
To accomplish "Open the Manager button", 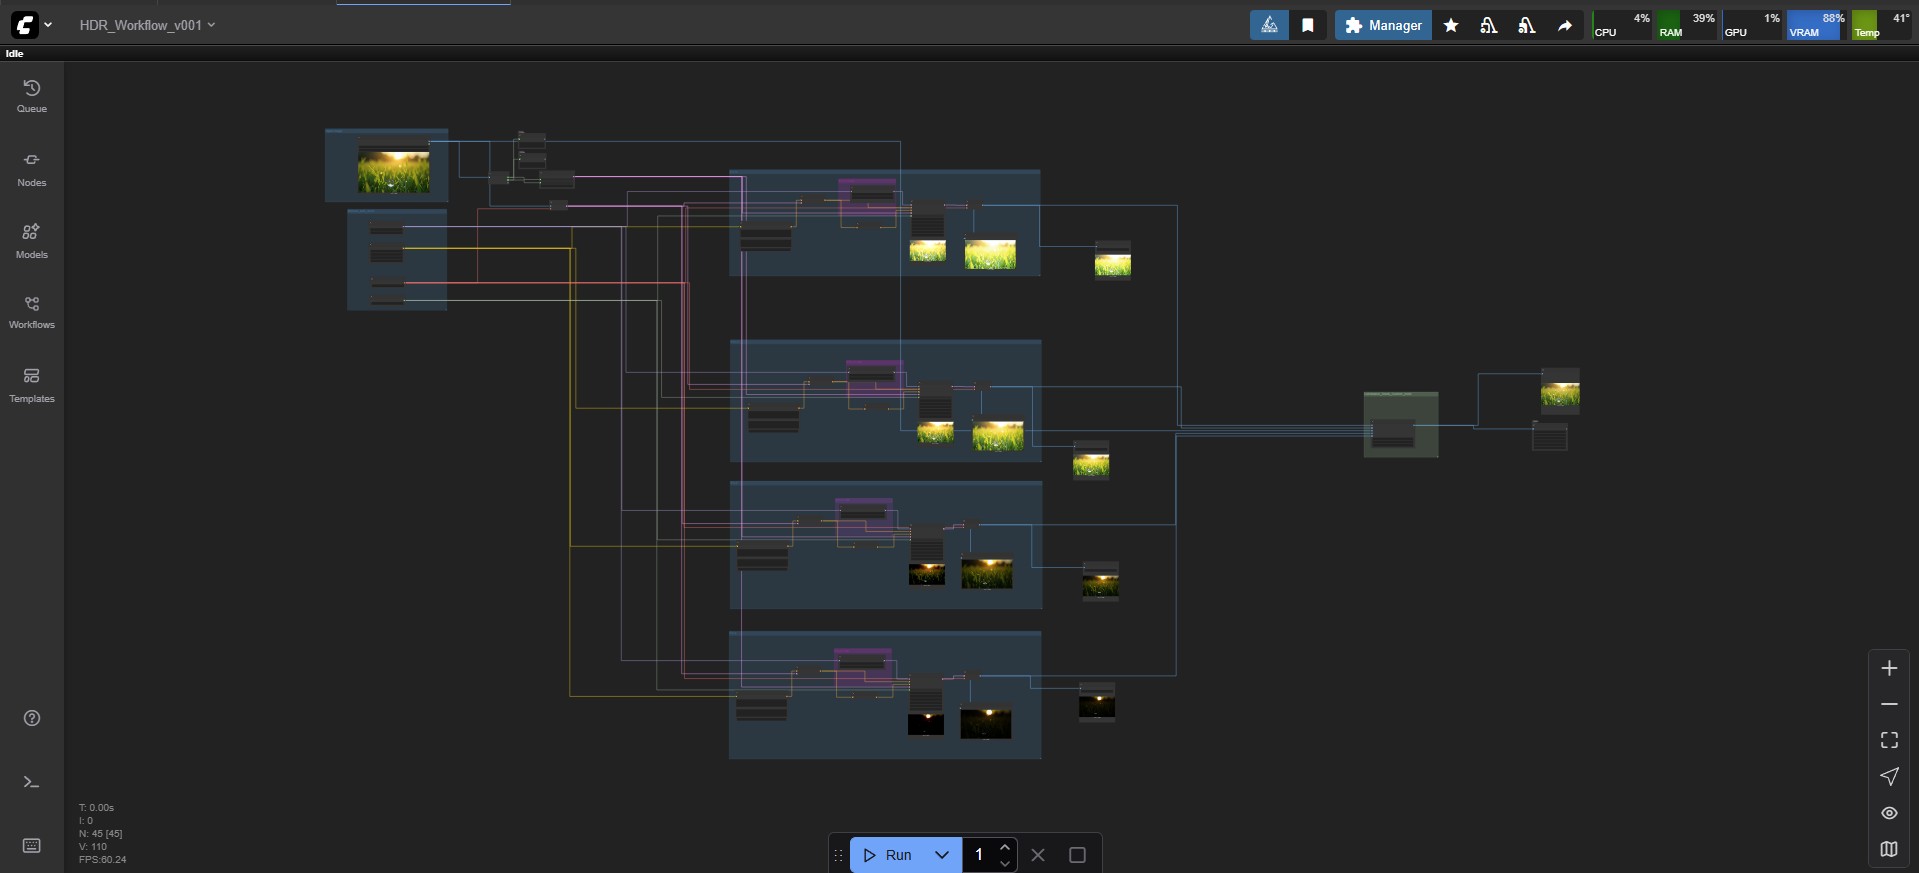I will (1383, 26).
